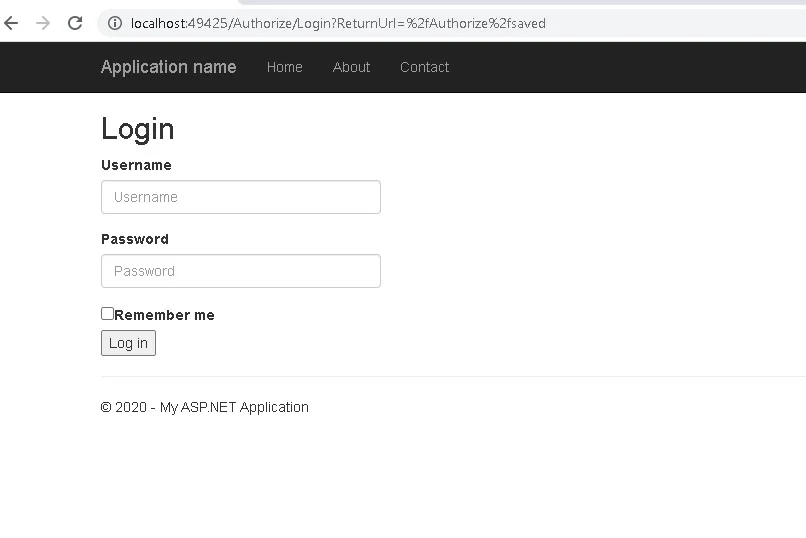Click the bold Username label above the field

pyautogui.click(x=136, y=165)
